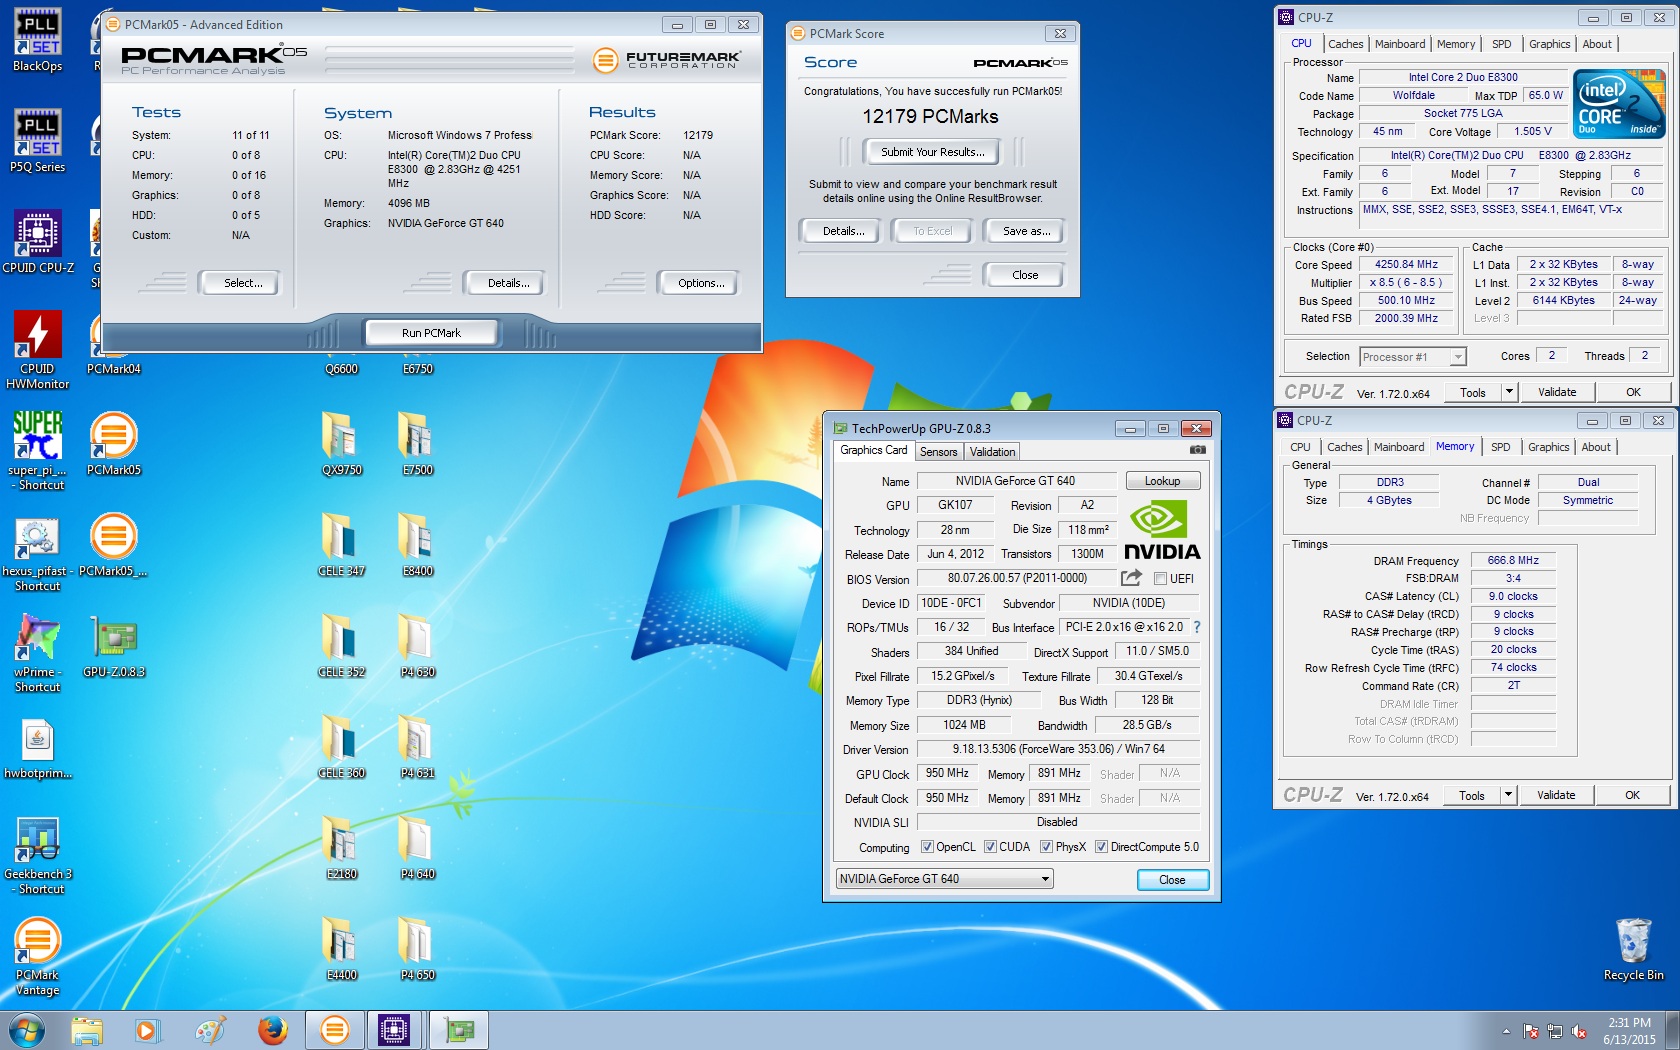Open the QX9750 folder
Image resolution: width=1680 pixels, height=1050 pixels.
[x=341, y=444]
